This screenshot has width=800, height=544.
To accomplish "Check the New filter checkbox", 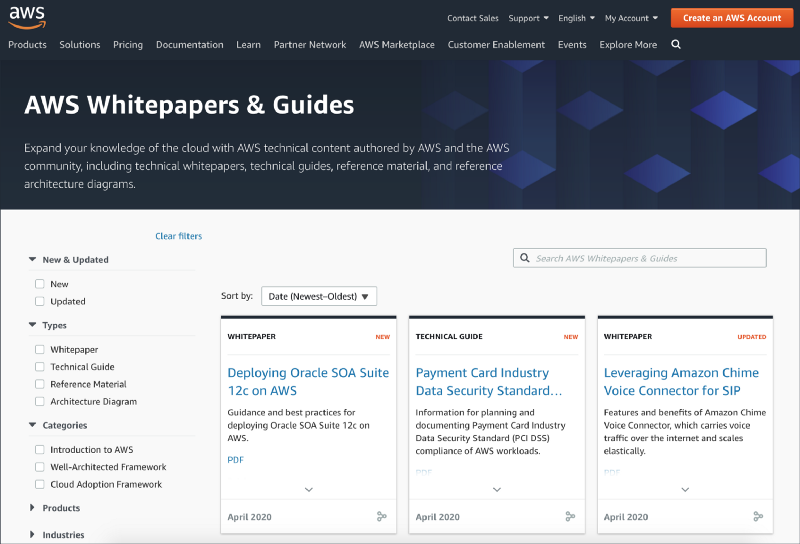I will (x=40, y=284).
